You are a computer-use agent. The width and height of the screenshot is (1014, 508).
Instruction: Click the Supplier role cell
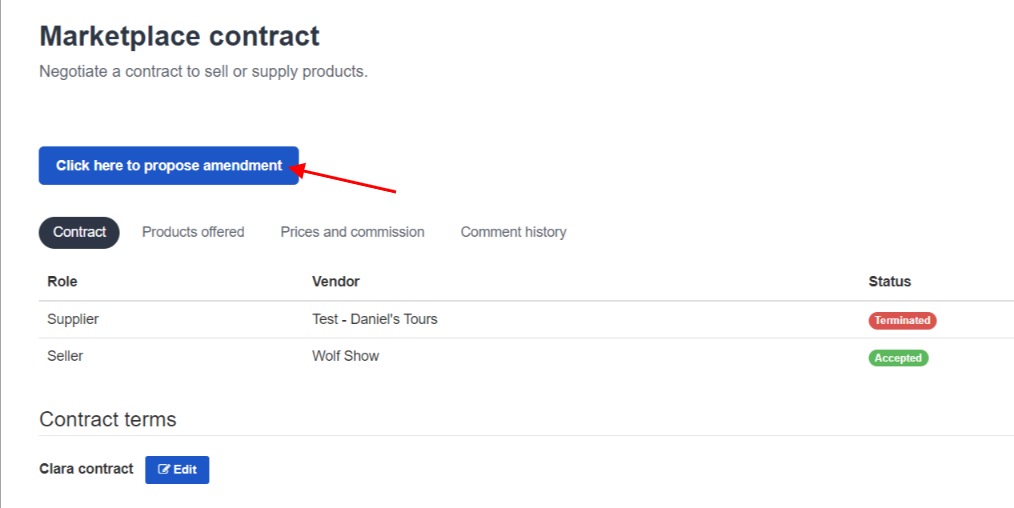(x=73, y=319)
